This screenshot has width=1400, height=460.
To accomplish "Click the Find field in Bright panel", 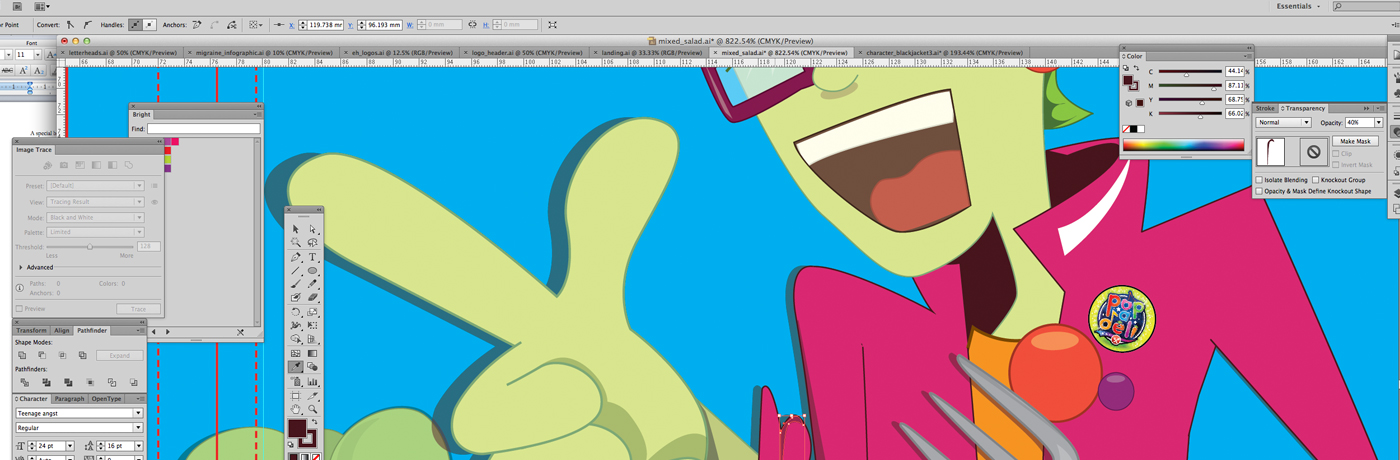I will (203, 129).
